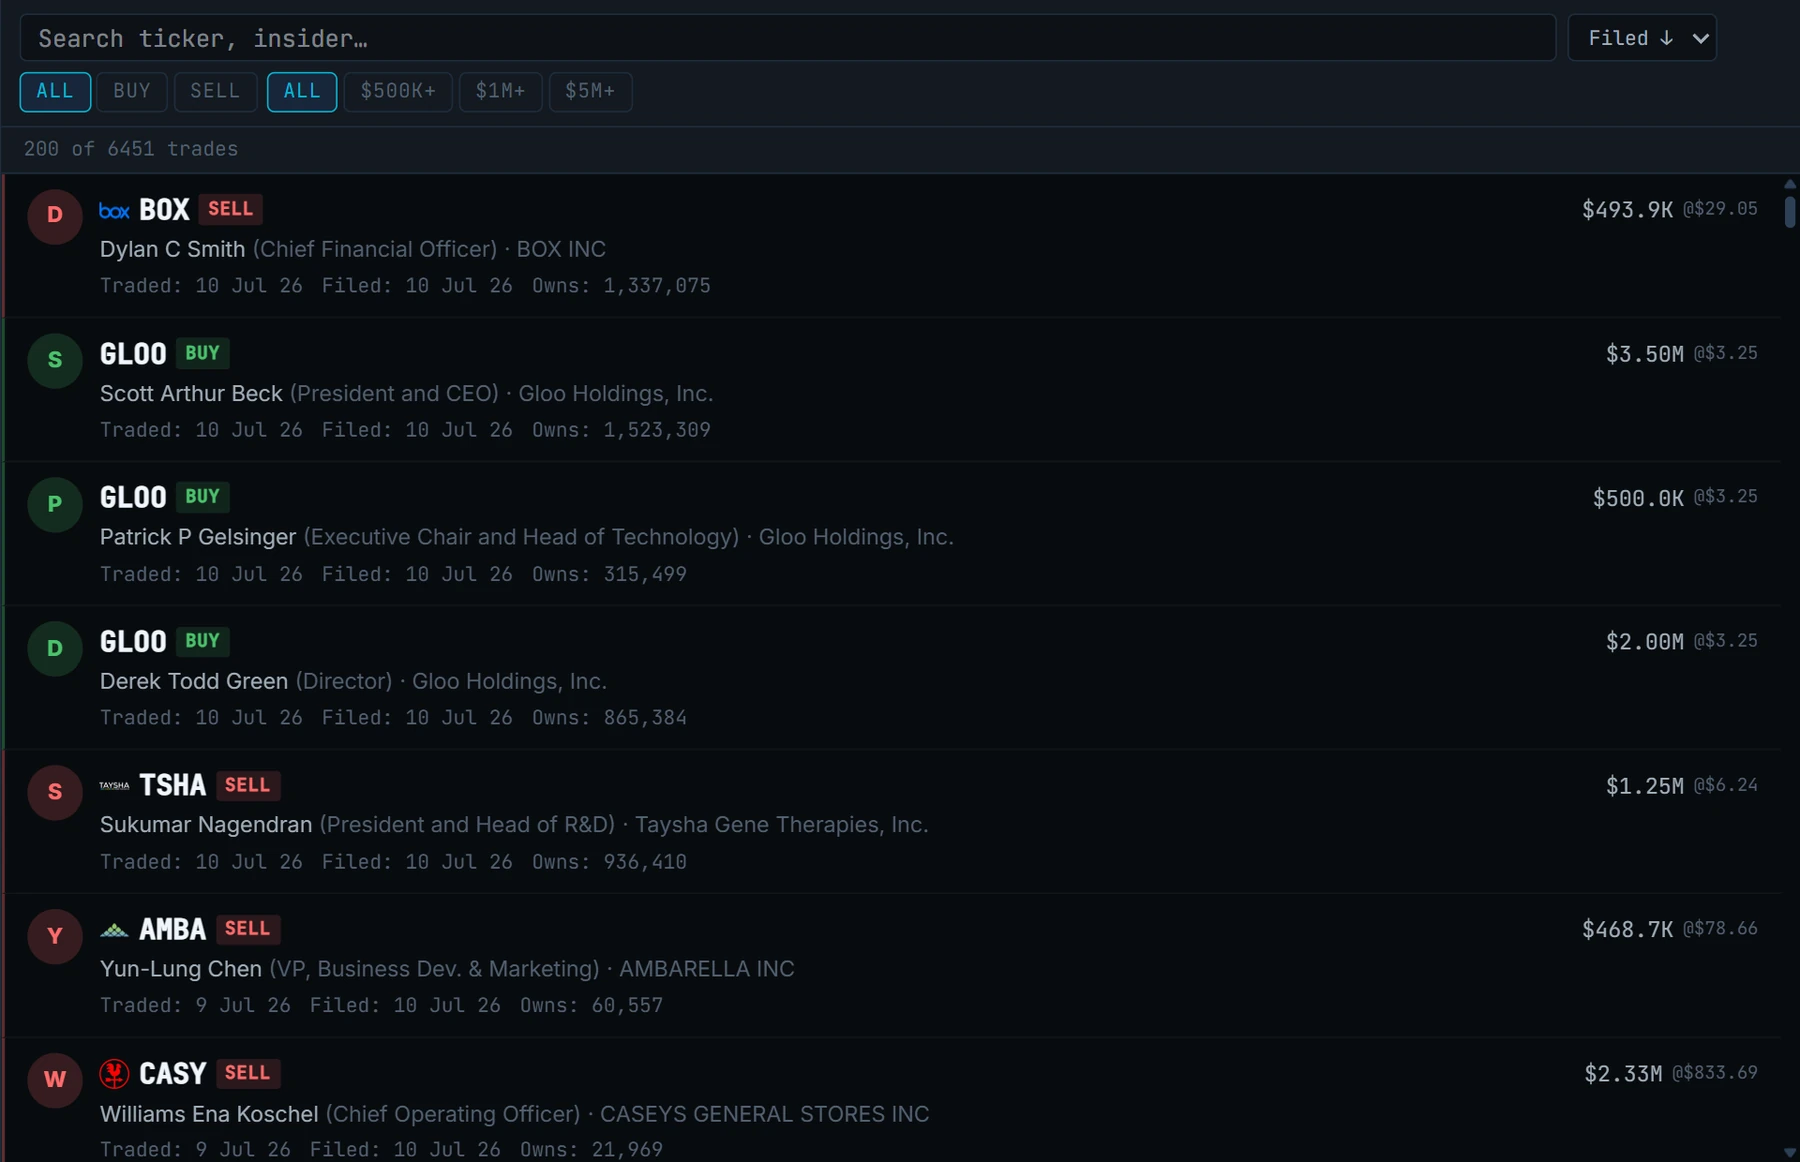Click the $2.00M trade value
Screen dimensions: 1800x1162
click(1645, 642)
